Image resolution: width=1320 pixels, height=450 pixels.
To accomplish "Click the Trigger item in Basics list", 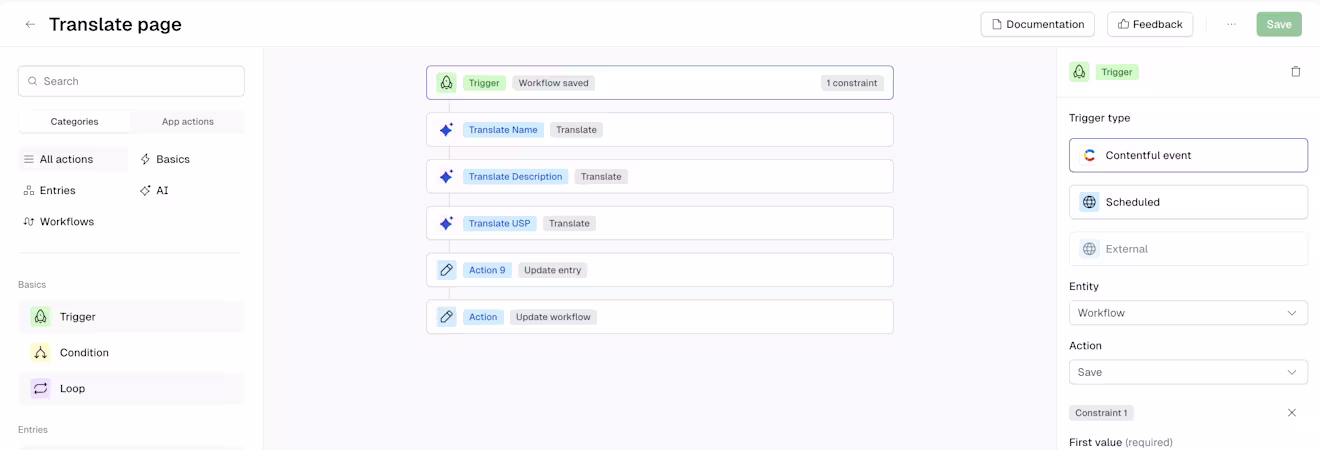I will tap(131, 317).
